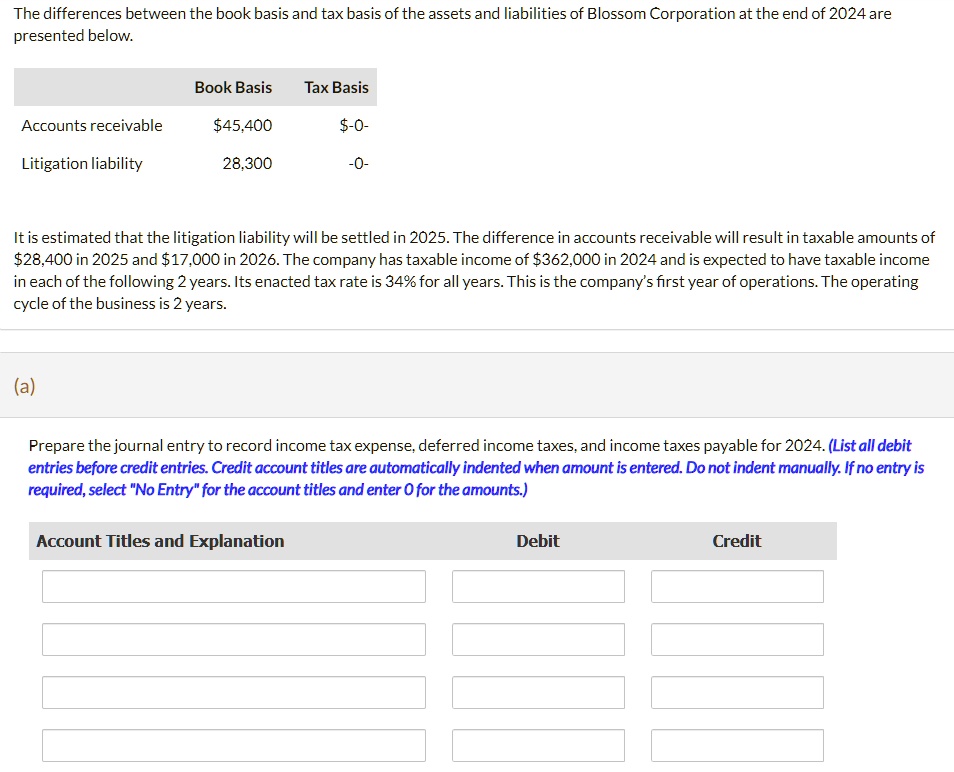Select the Accounts receivable row label

tap(91, 125)
